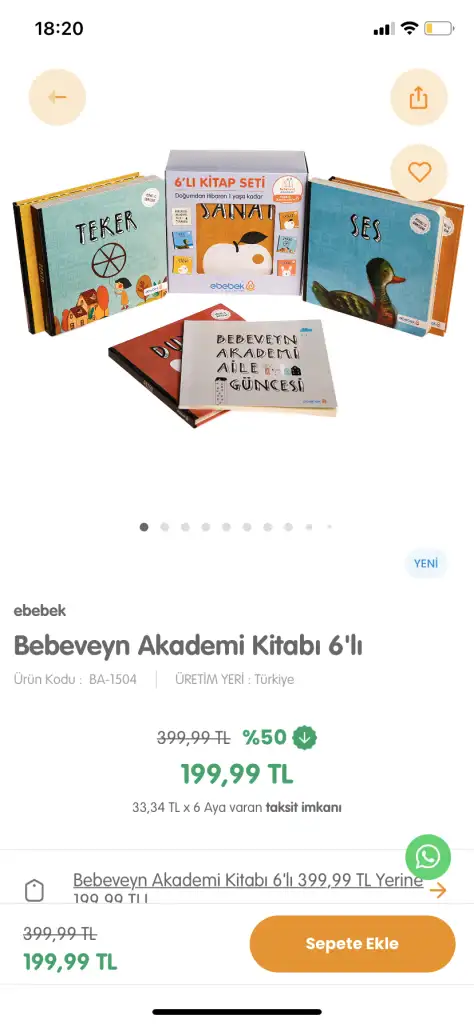Viewport: 474px width, 1024px height.
Task: Tap taksit imkanı installment text
Action: click(x=303, y=807)
